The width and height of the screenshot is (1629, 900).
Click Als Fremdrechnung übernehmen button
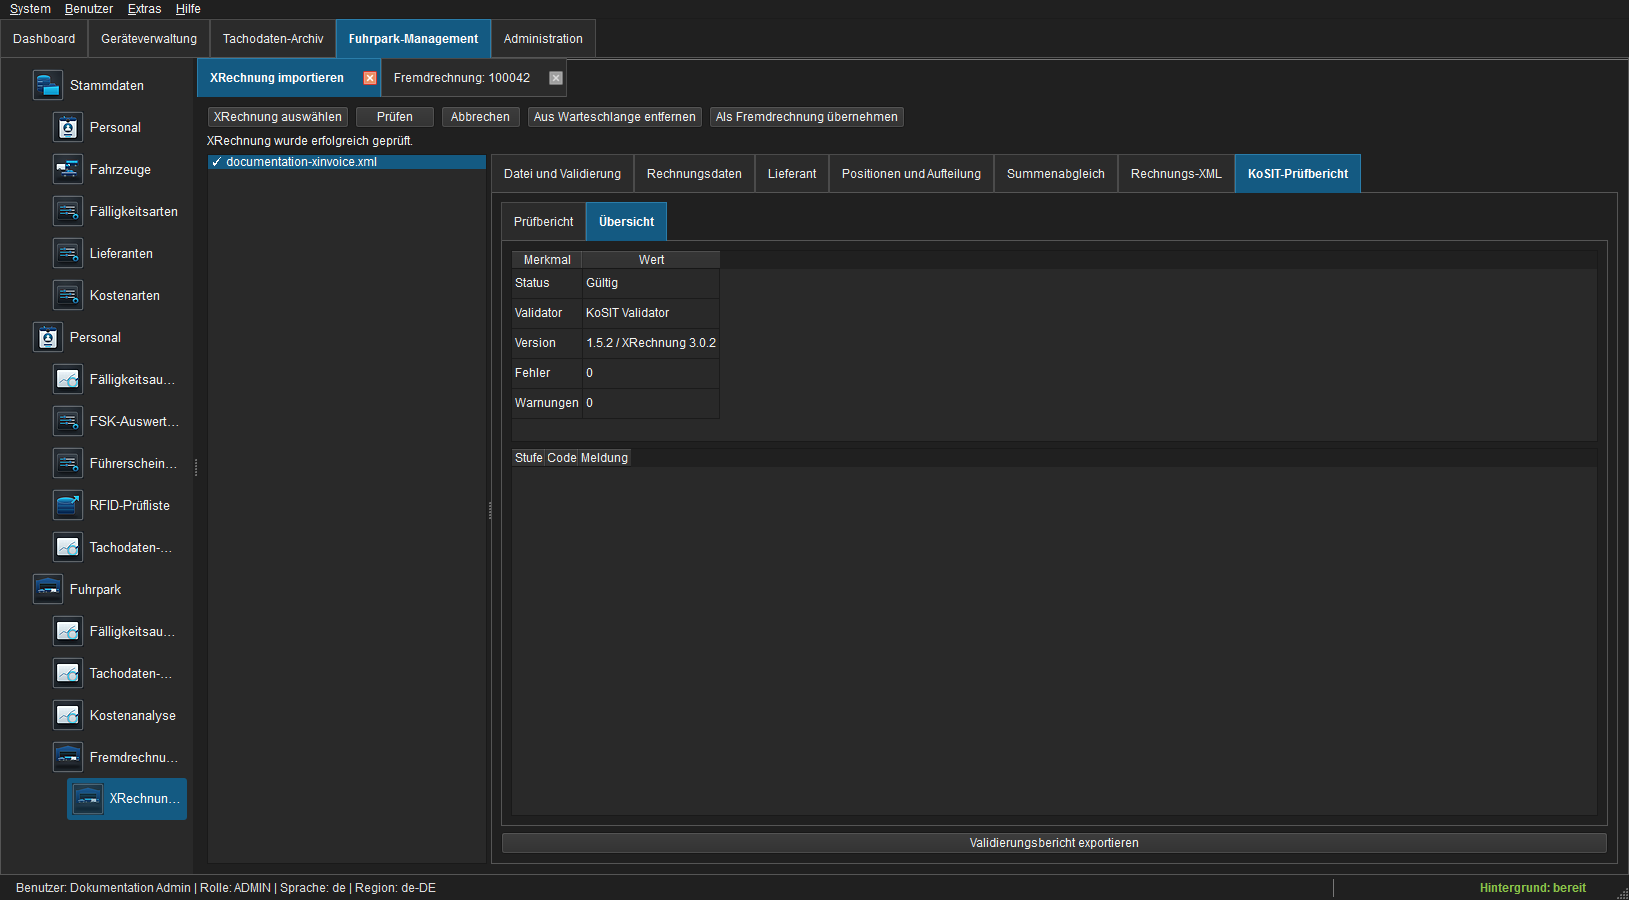807,117
